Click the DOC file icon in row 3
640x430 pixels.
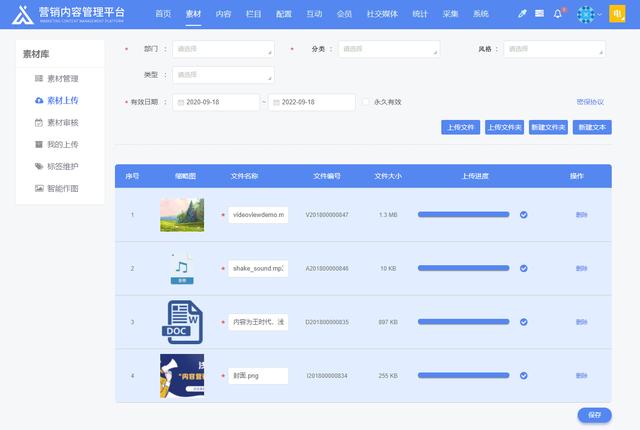point(182,321)
